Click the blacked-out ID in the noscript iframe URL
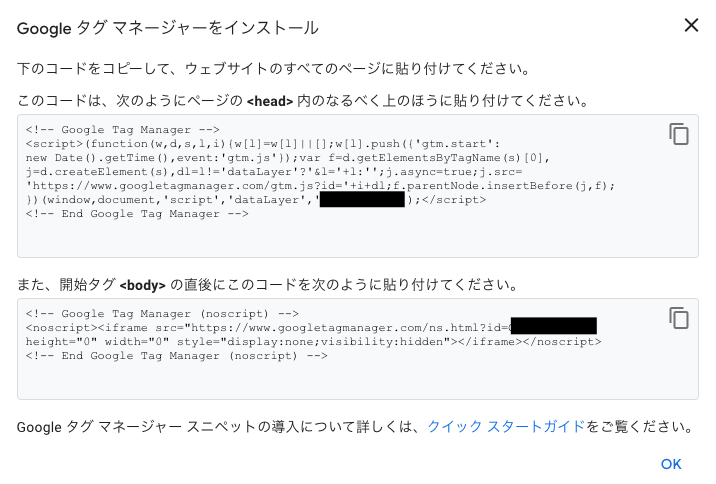The height and width of the screenshot is (484, 716). [553, 326]
